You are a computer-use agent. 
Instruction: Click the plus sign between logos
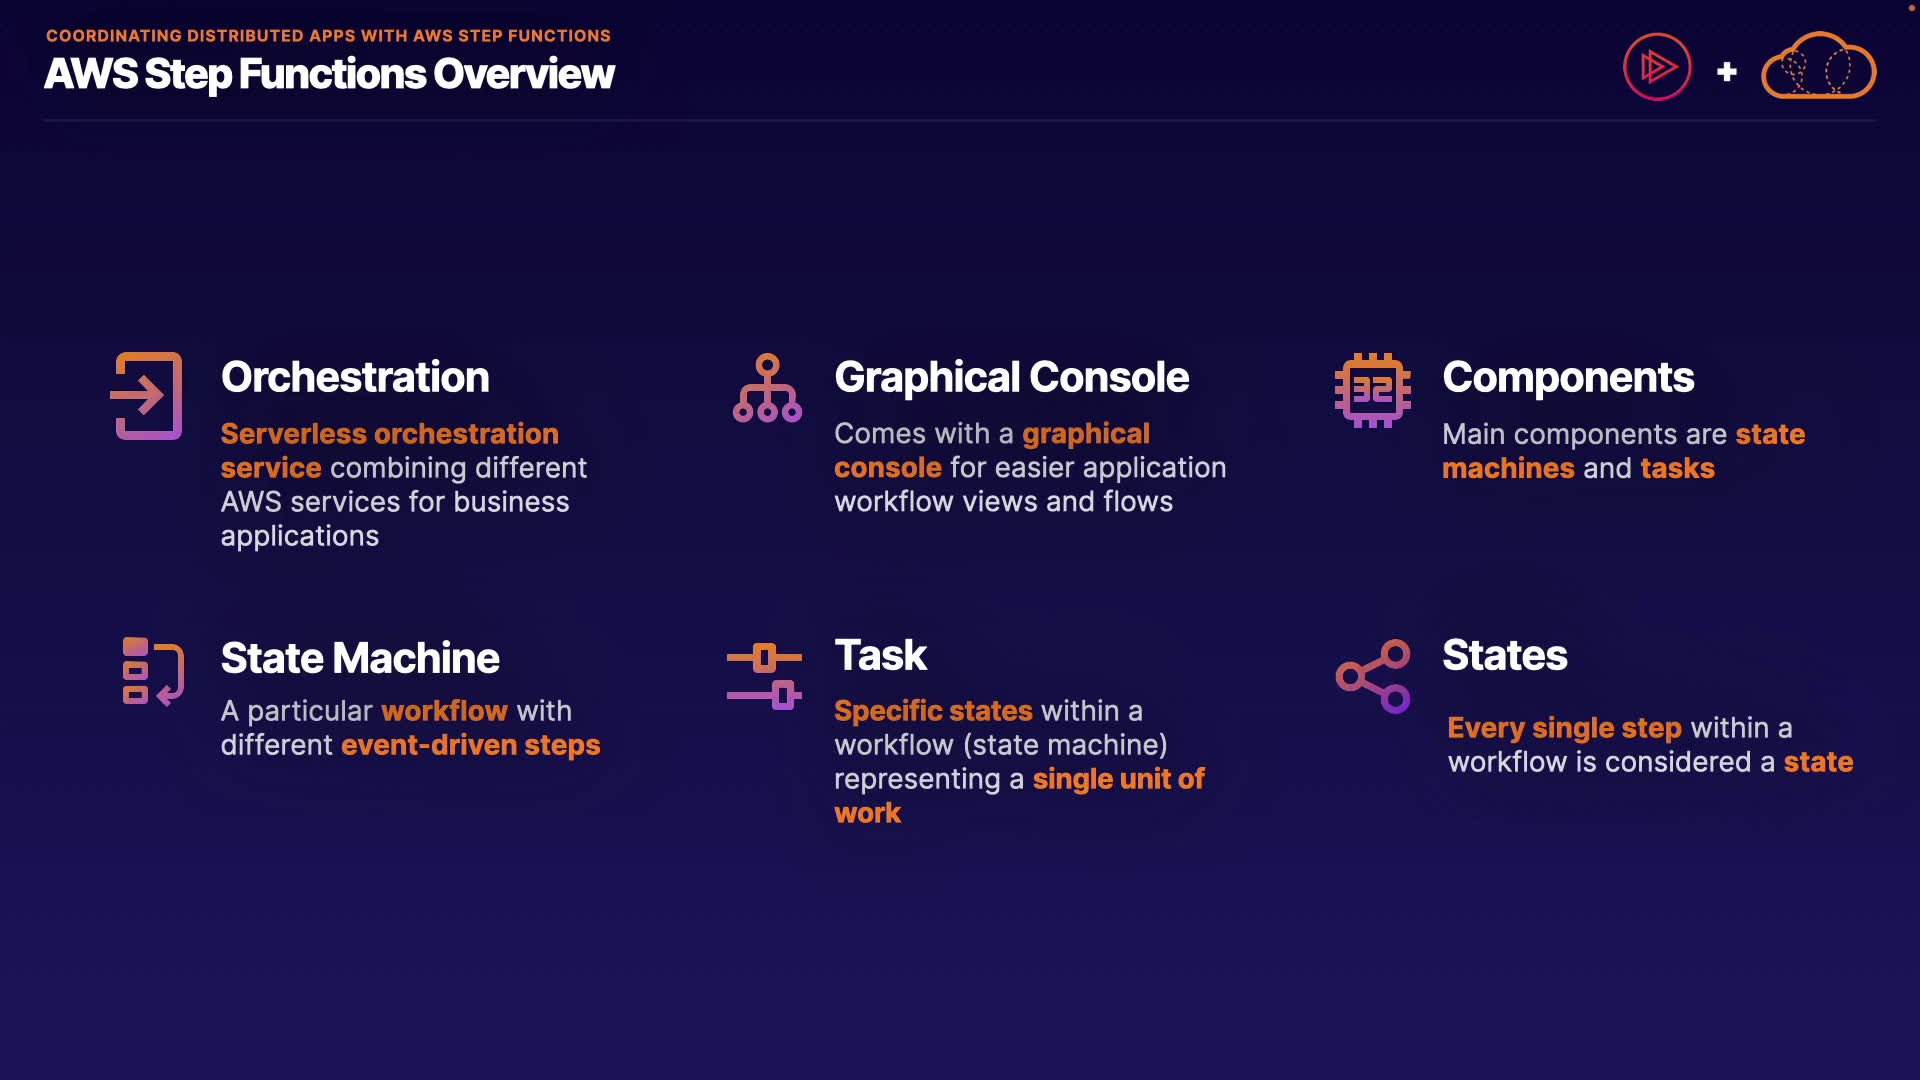click(1726, 72)
